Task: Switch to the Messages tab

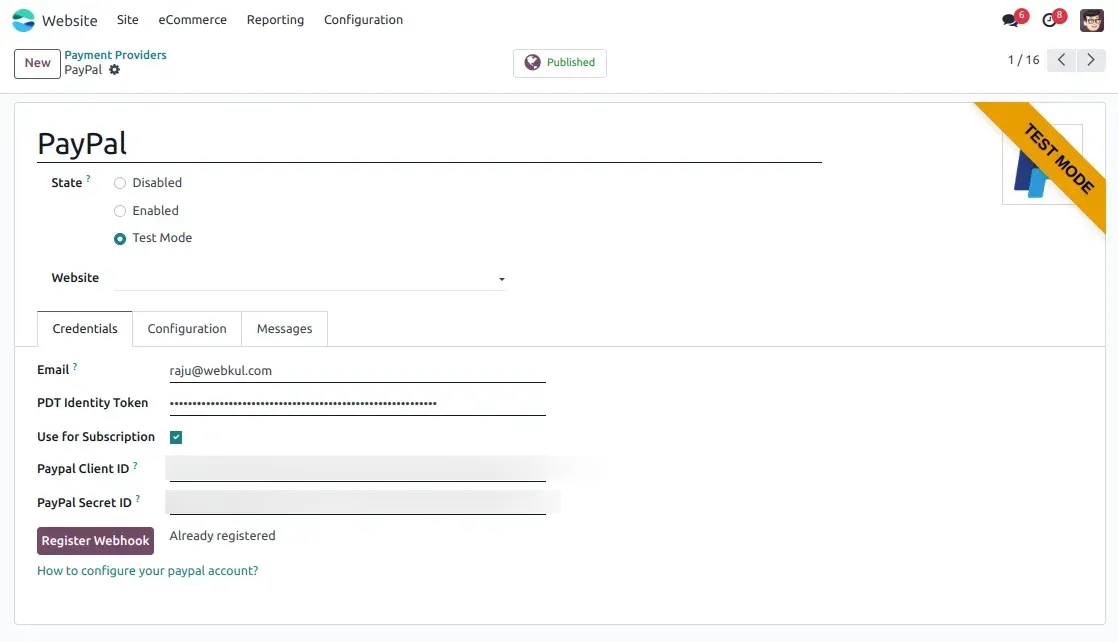Action: click(x=284, y=328)
